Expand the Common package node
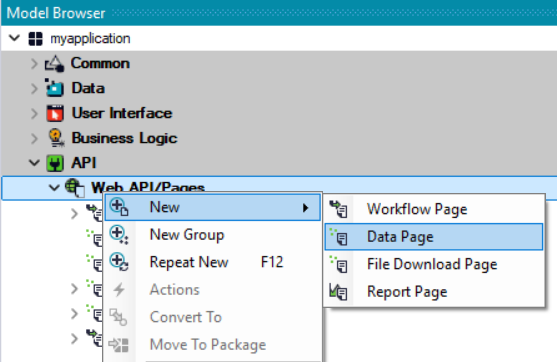Viewport: 557px width, 362px height. point(34,64)
